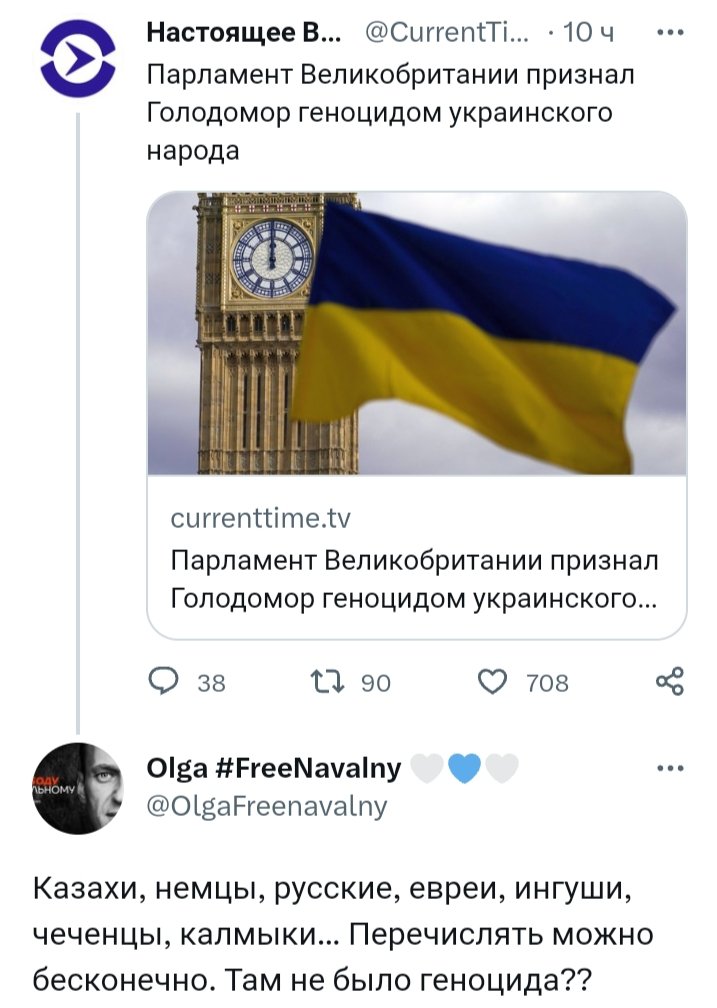Open the share icon on tweet
The width and height of the screenshot is (717, 1008).
tap(669, 682)
